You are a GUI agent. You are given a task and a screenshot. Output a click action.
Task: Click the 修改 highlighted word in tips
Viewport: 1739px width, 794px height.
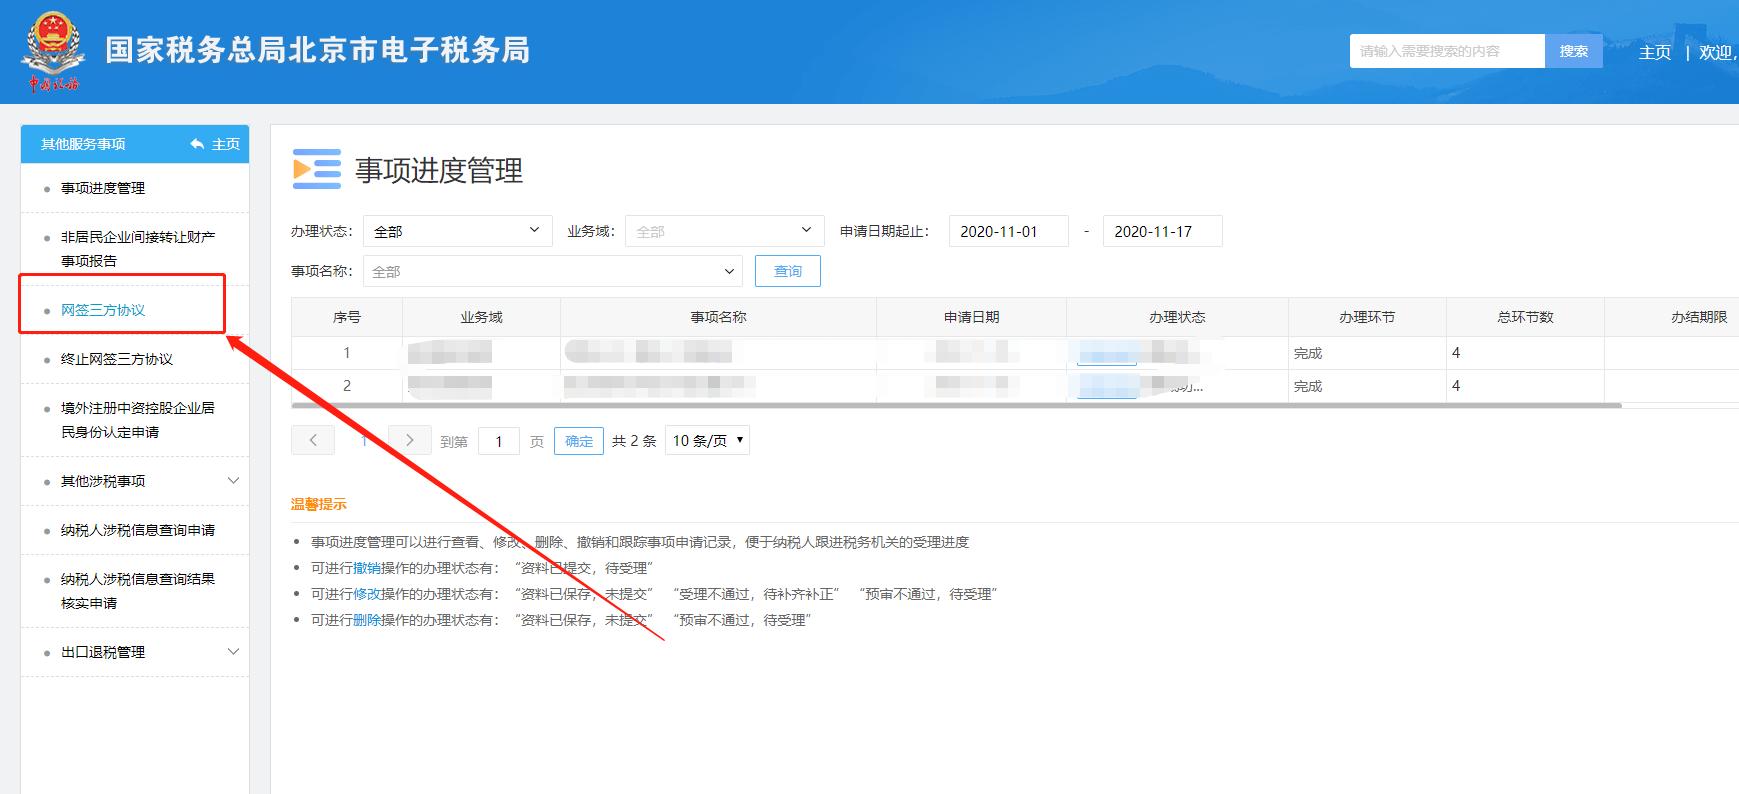click(367, 594)
